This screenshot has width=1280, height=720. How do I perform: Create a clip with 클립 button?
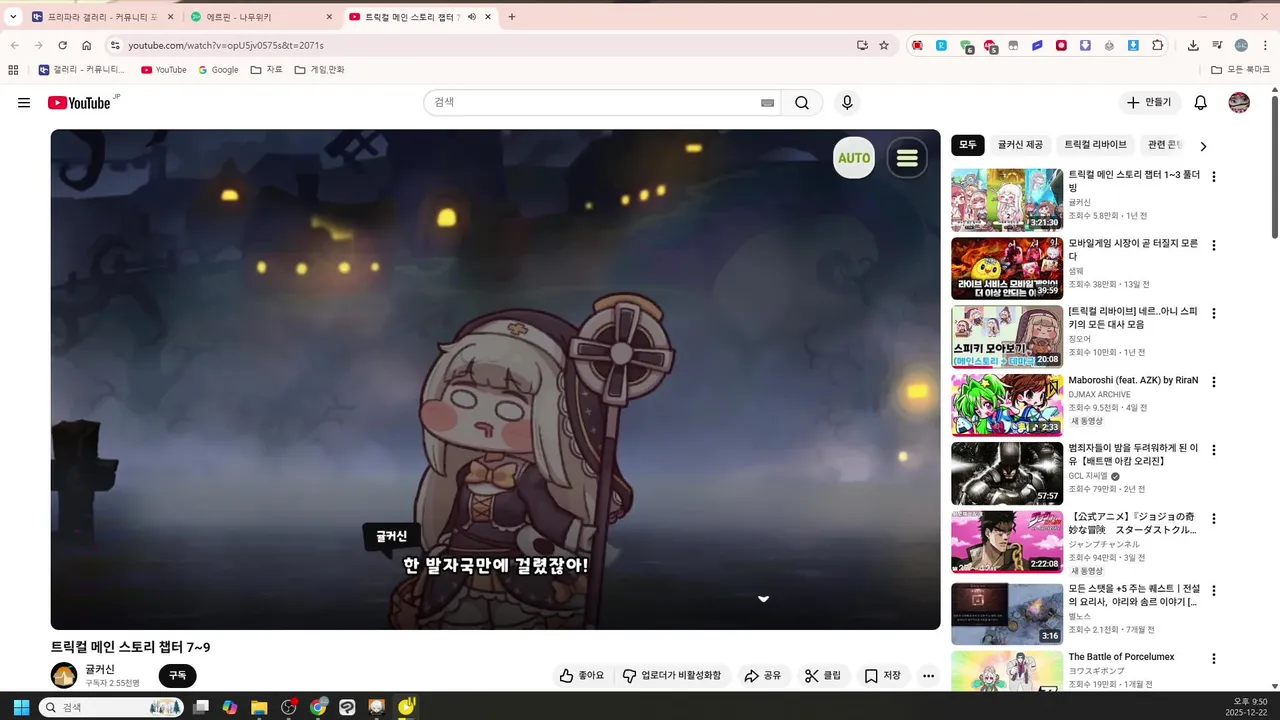click(822, 676)
